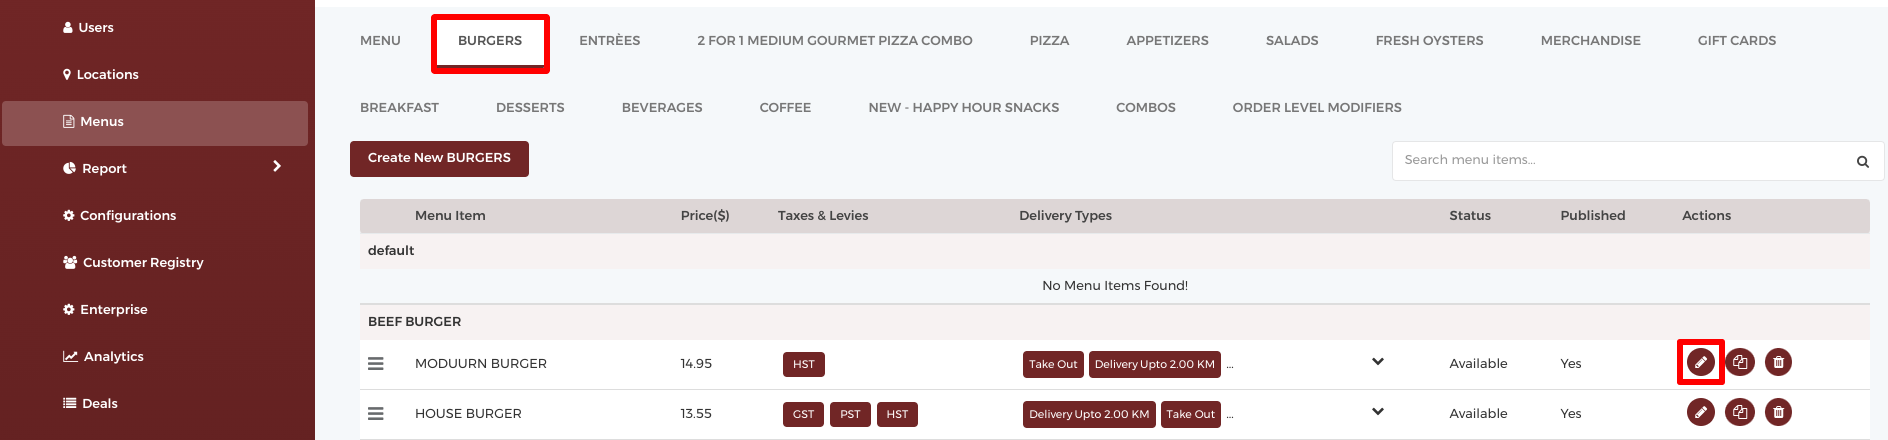
Task: Go to Customer Registry page
Action: pos(142,263)
